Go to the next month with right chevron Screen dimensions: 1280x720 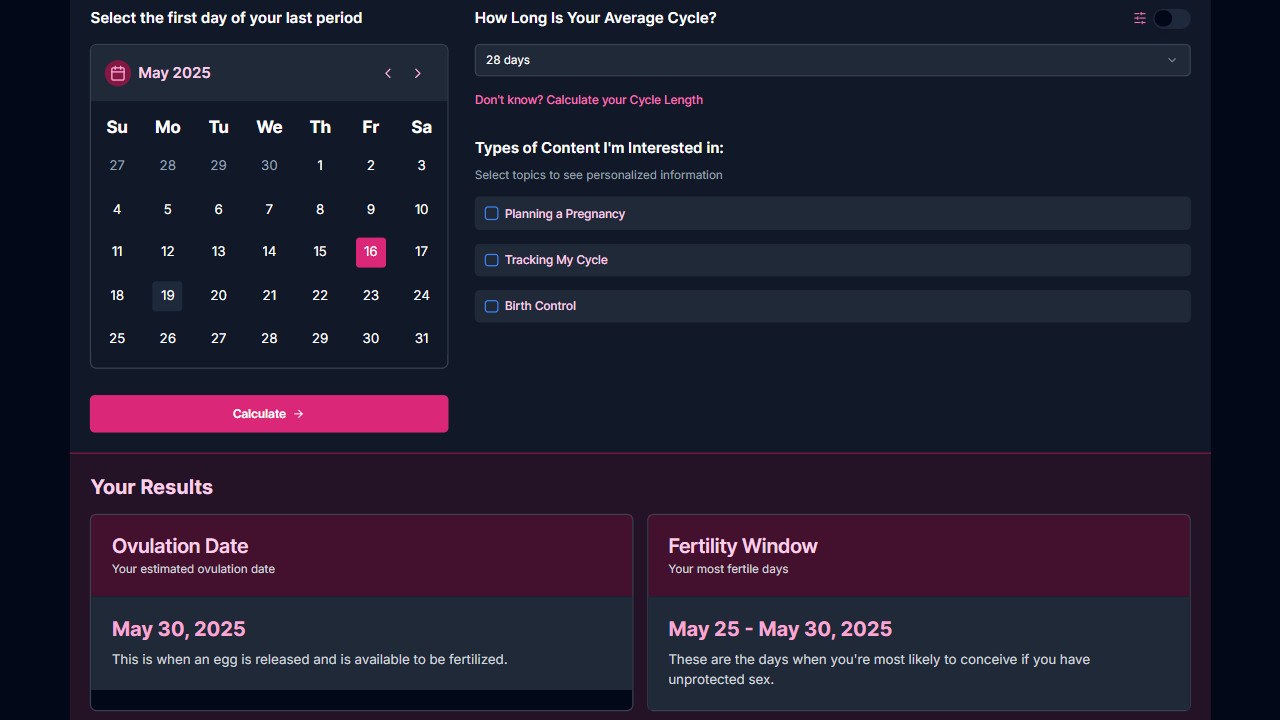click(418, 73)
